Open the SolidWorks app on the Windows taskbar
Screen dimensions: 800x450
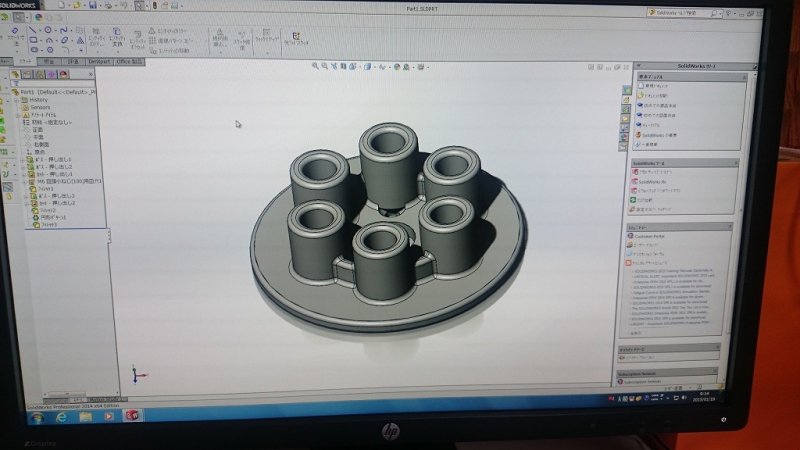[133, 416]
